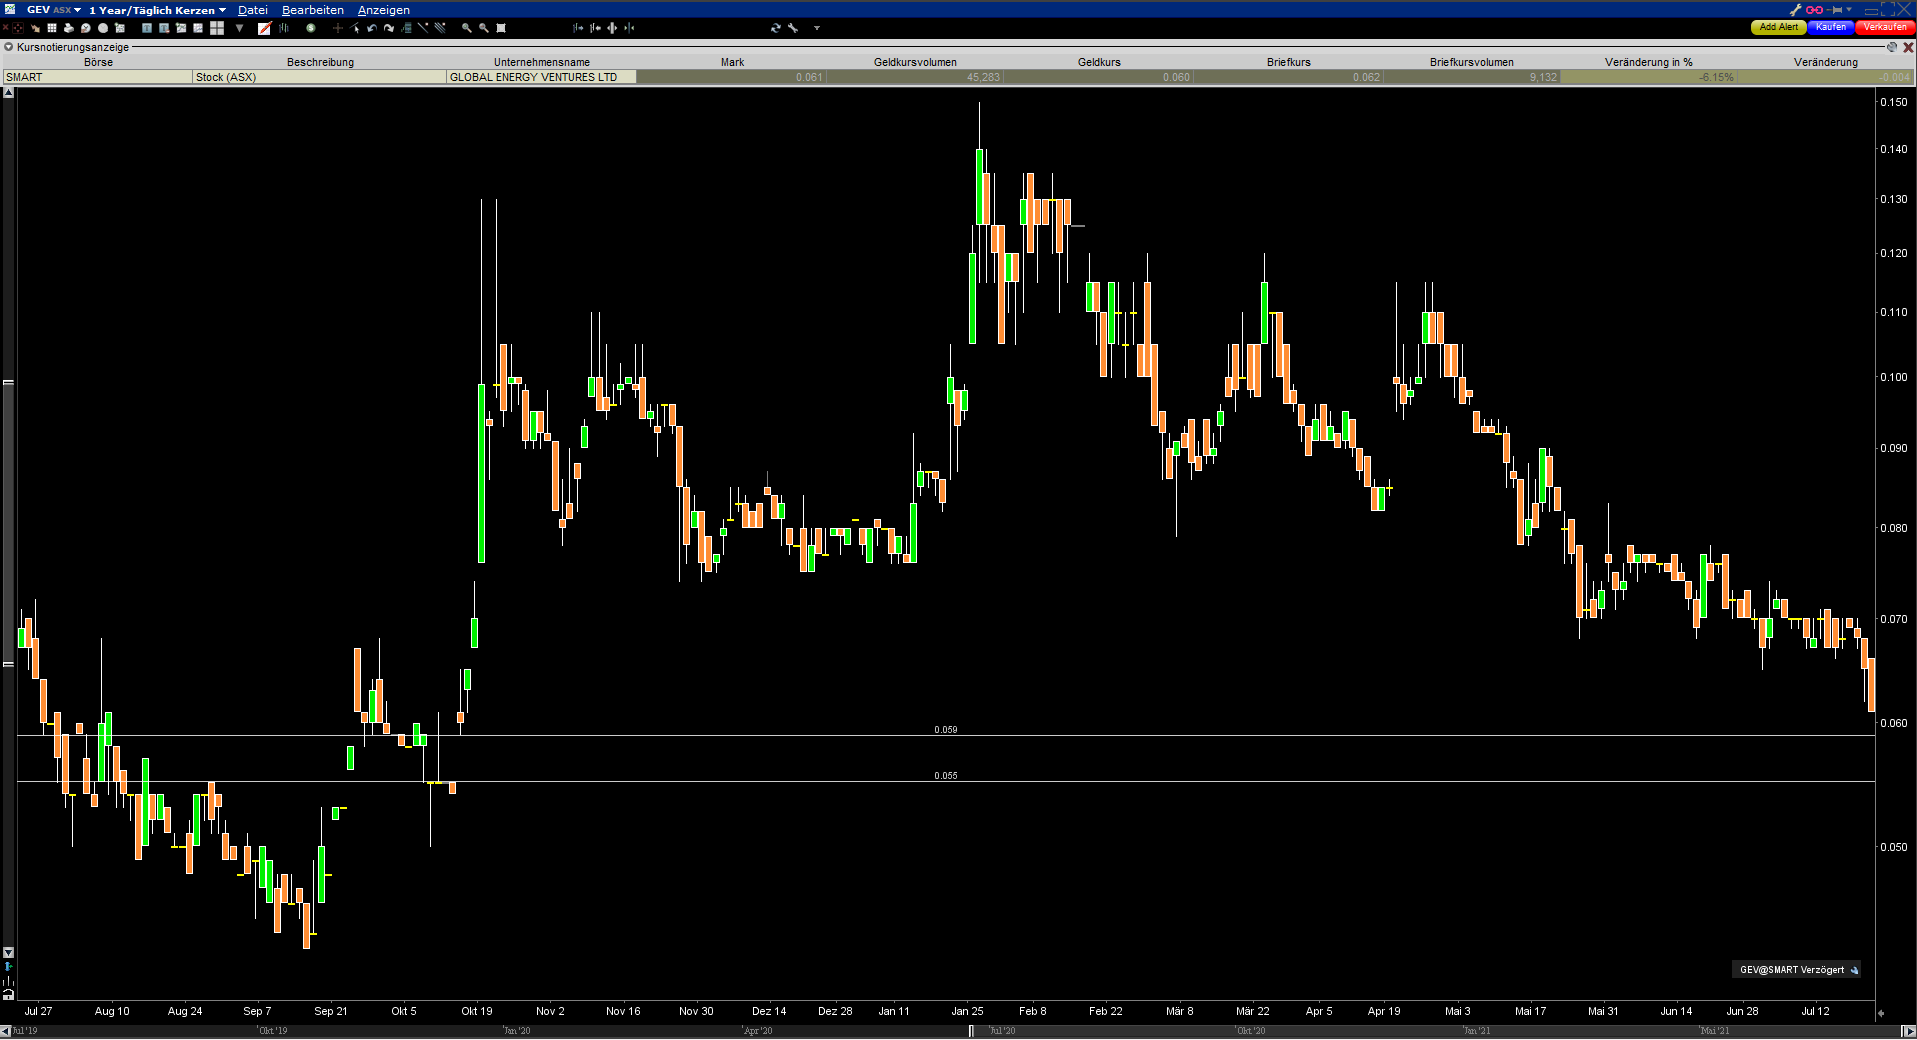The width and height of the screenshot is (1917, 1040).
Task: Click the zoom in magnifier icon
Action: (x=466, y=28)
